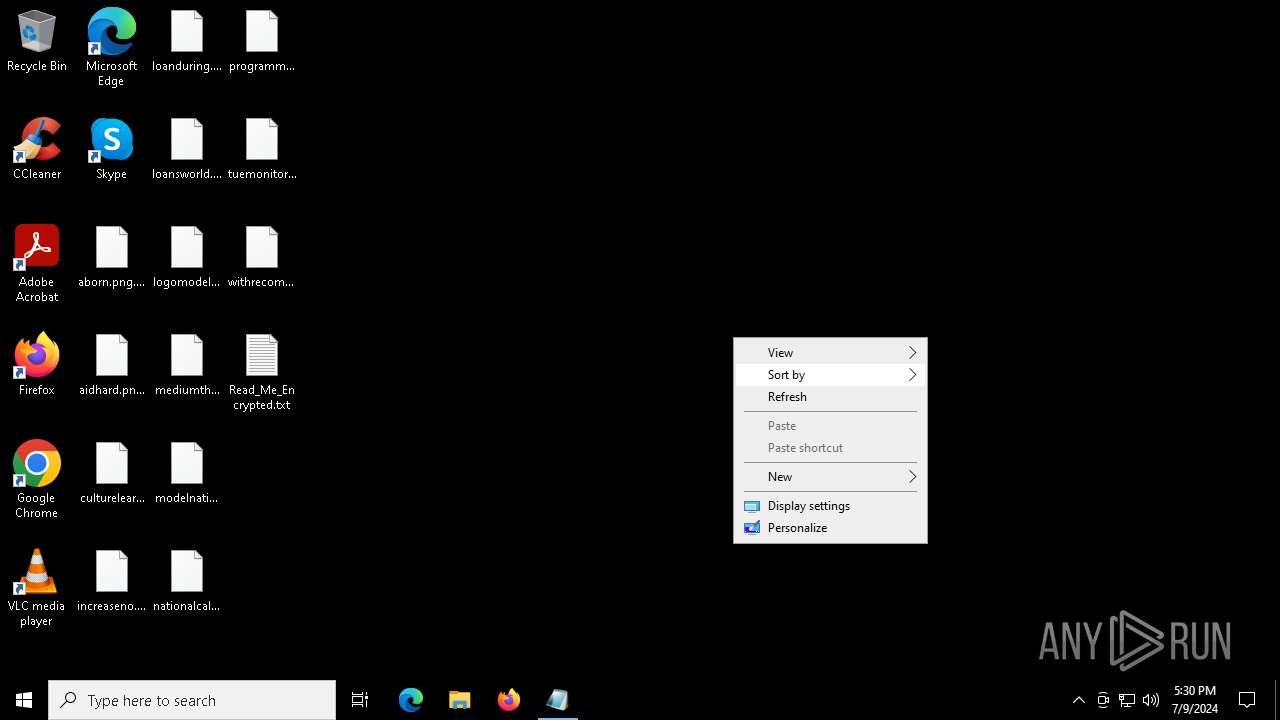Show hidden system tray icons
1280x720 pixels.
1079,700
